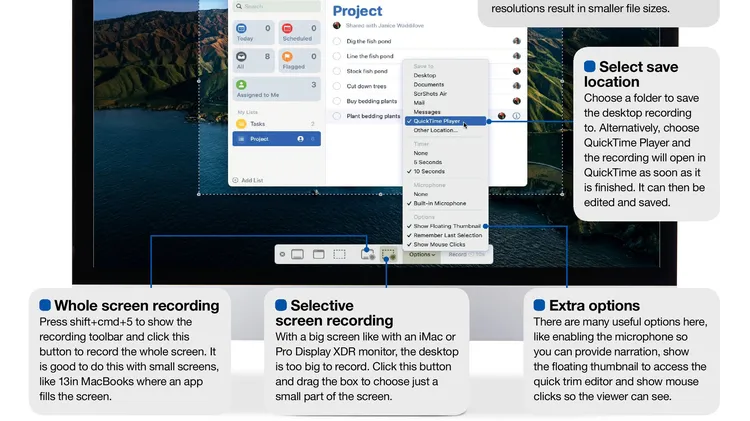
Task: Choose Record Selected Portion toolbar icon
Action: click(388, 255)
